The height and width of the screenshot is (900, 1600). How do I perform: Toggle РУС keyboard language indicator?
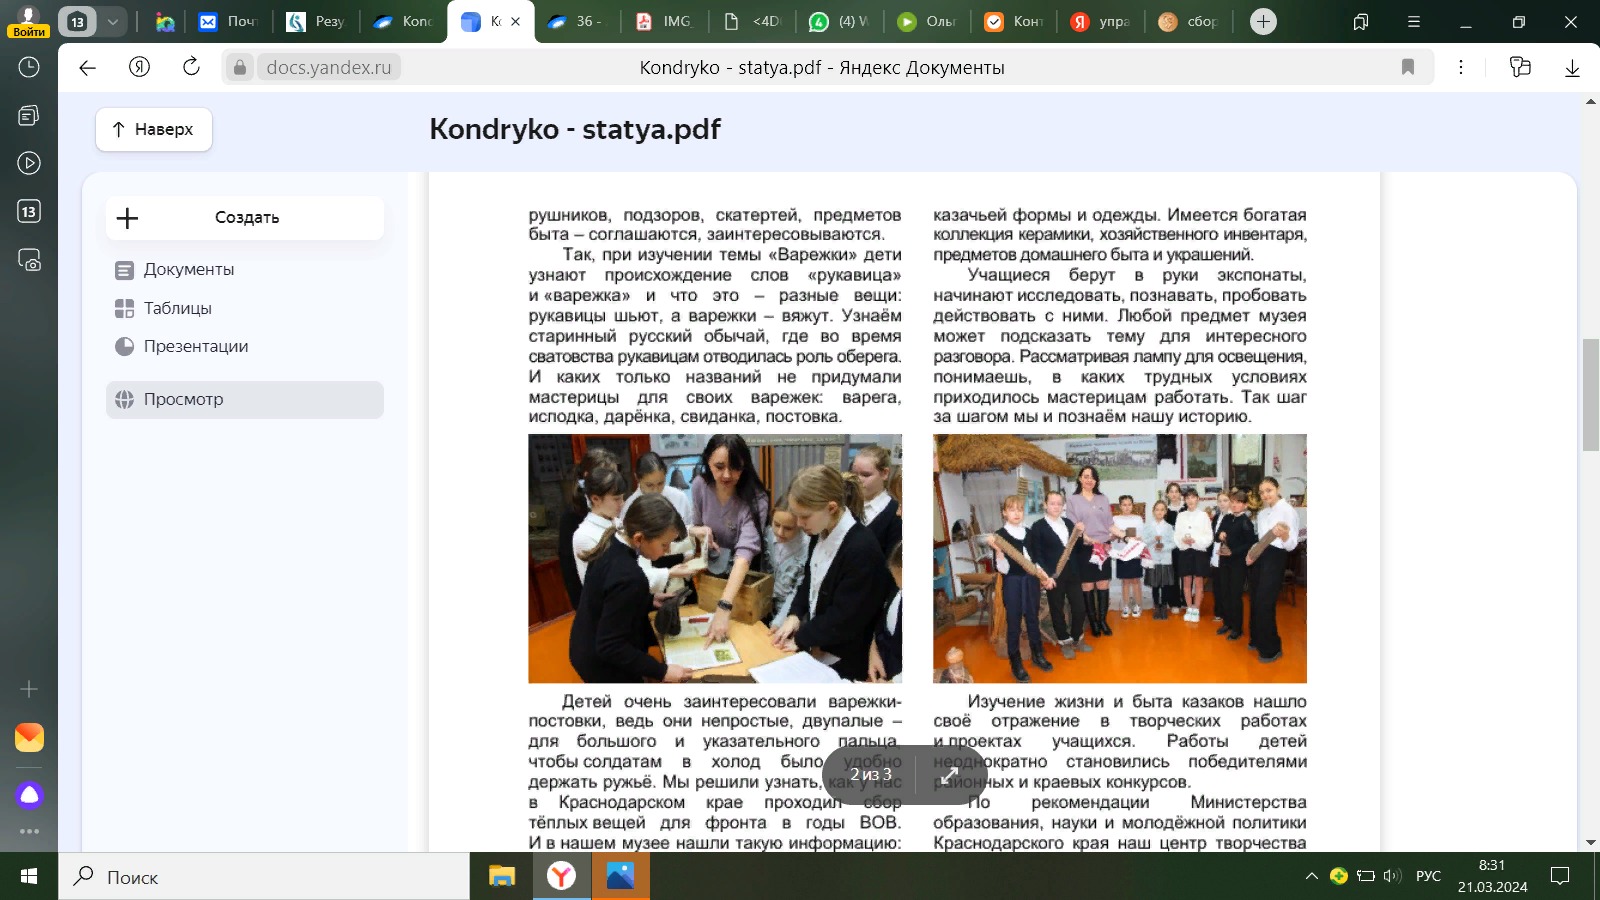pos(1428,876)
